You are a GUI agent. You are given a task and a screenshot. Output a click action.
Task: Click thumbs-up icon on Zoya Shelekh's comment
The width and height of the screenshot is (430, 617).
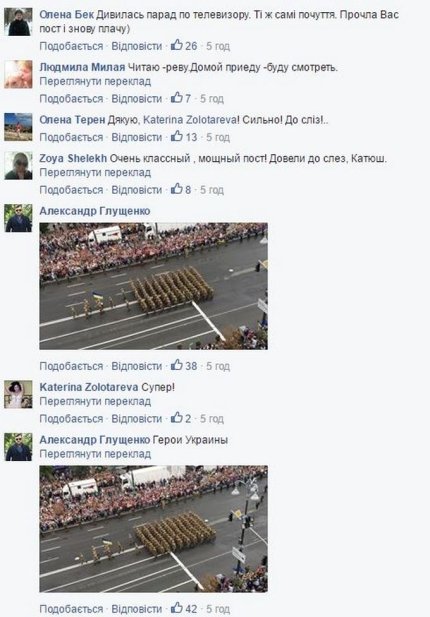pyautogui.click(x=177, y=189)
